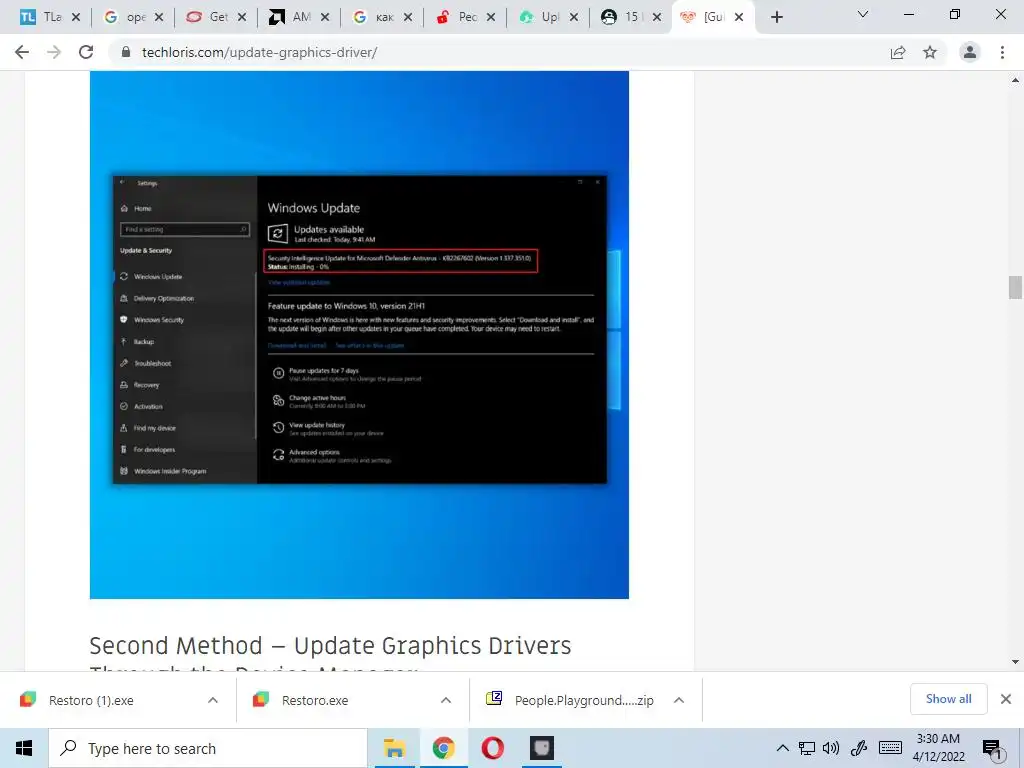1024x768 pixels.
Task: Open the dark app icon on taskbar
Action: coord(541,748)
